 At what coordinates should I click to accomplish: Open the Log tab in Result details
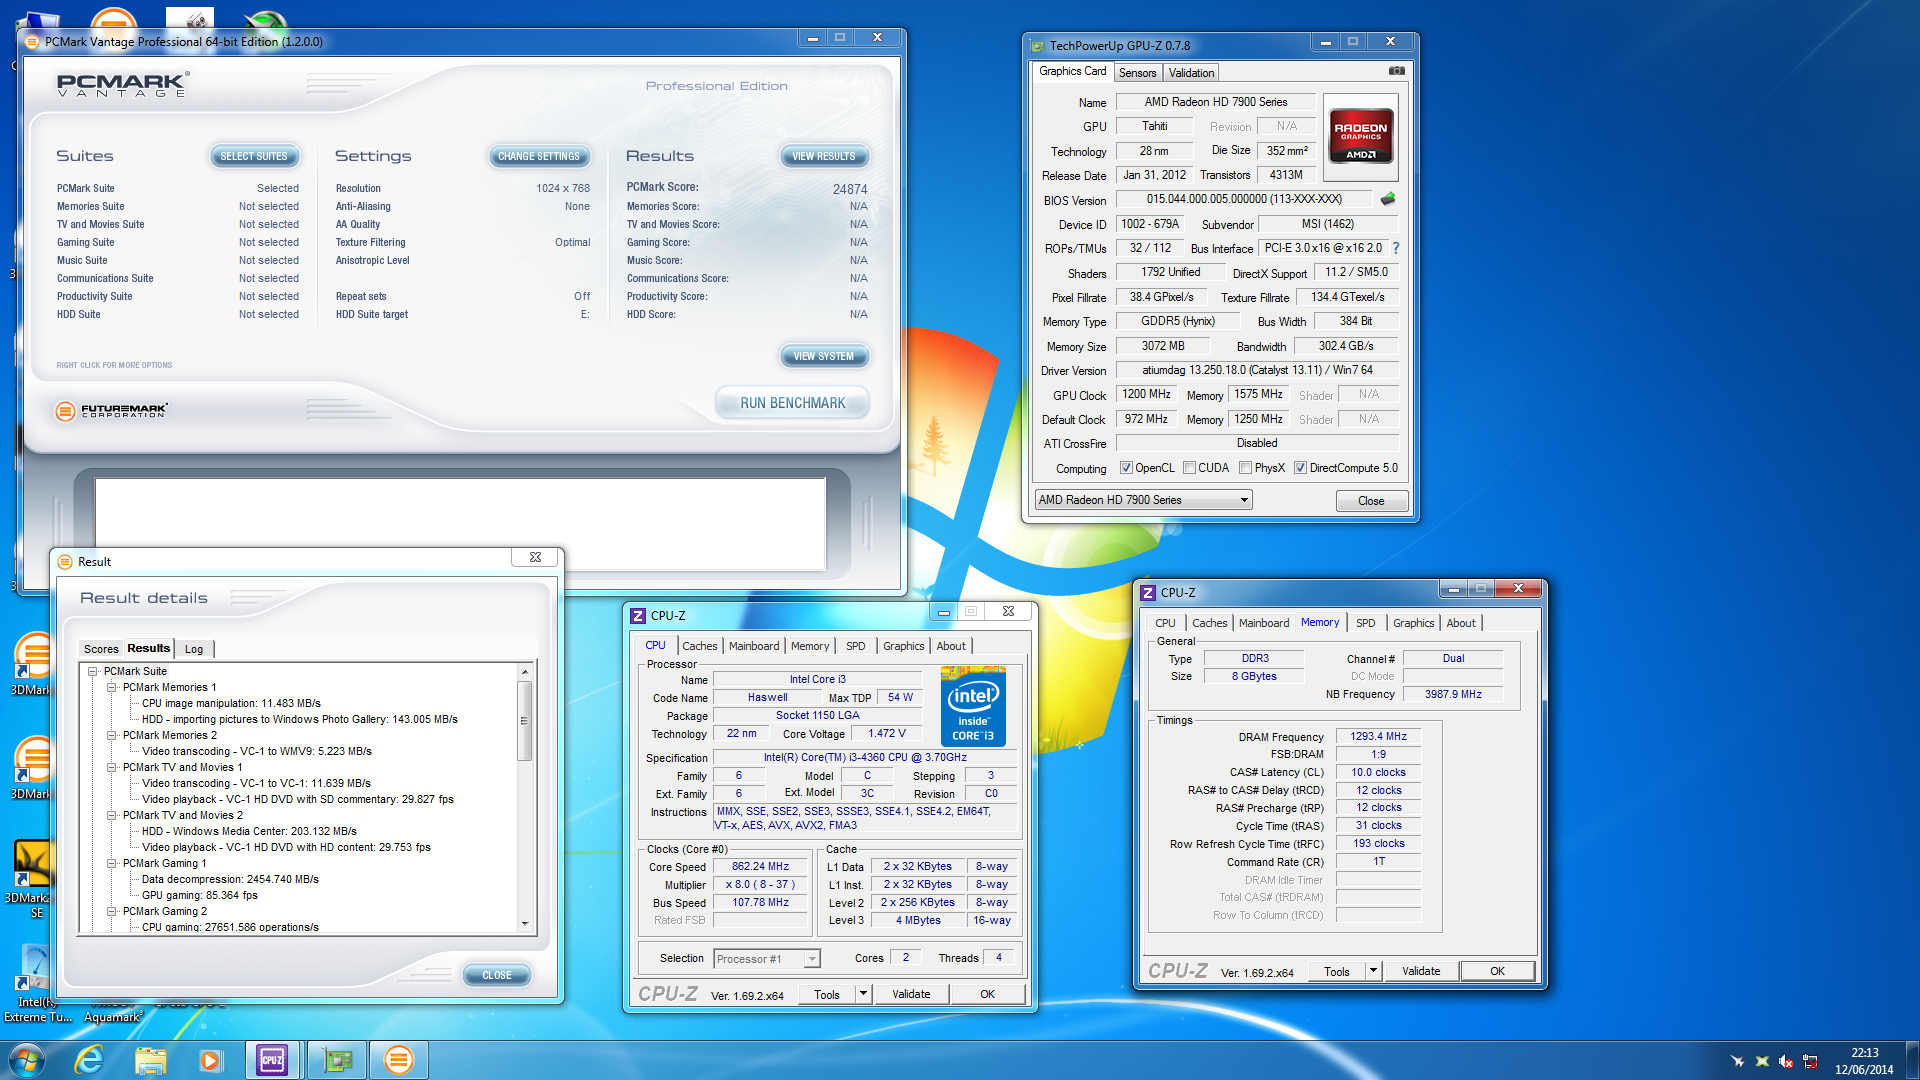pyautogui.click(x=194, y=649)
